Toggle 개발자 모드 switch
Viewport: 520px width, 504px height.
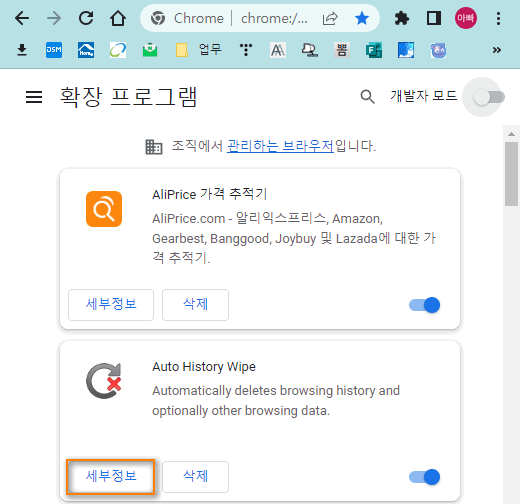coord(489,98)
